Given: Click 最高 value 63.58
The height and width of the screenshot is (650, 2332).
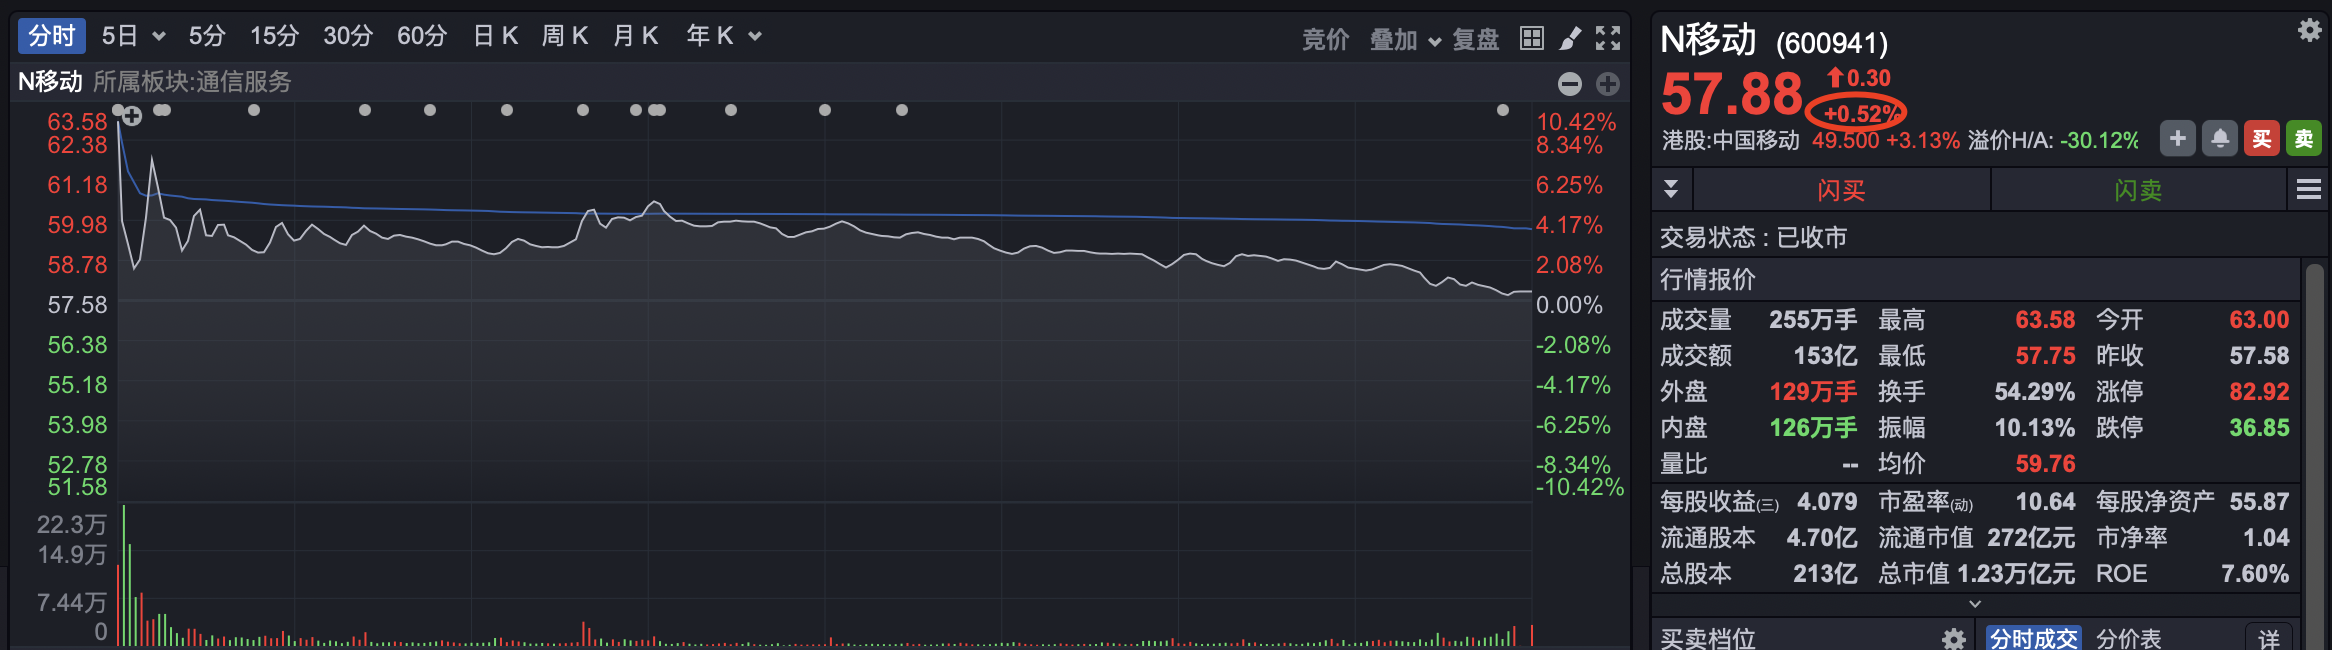Looking at the screenshot, I should tap(2045, 320).
